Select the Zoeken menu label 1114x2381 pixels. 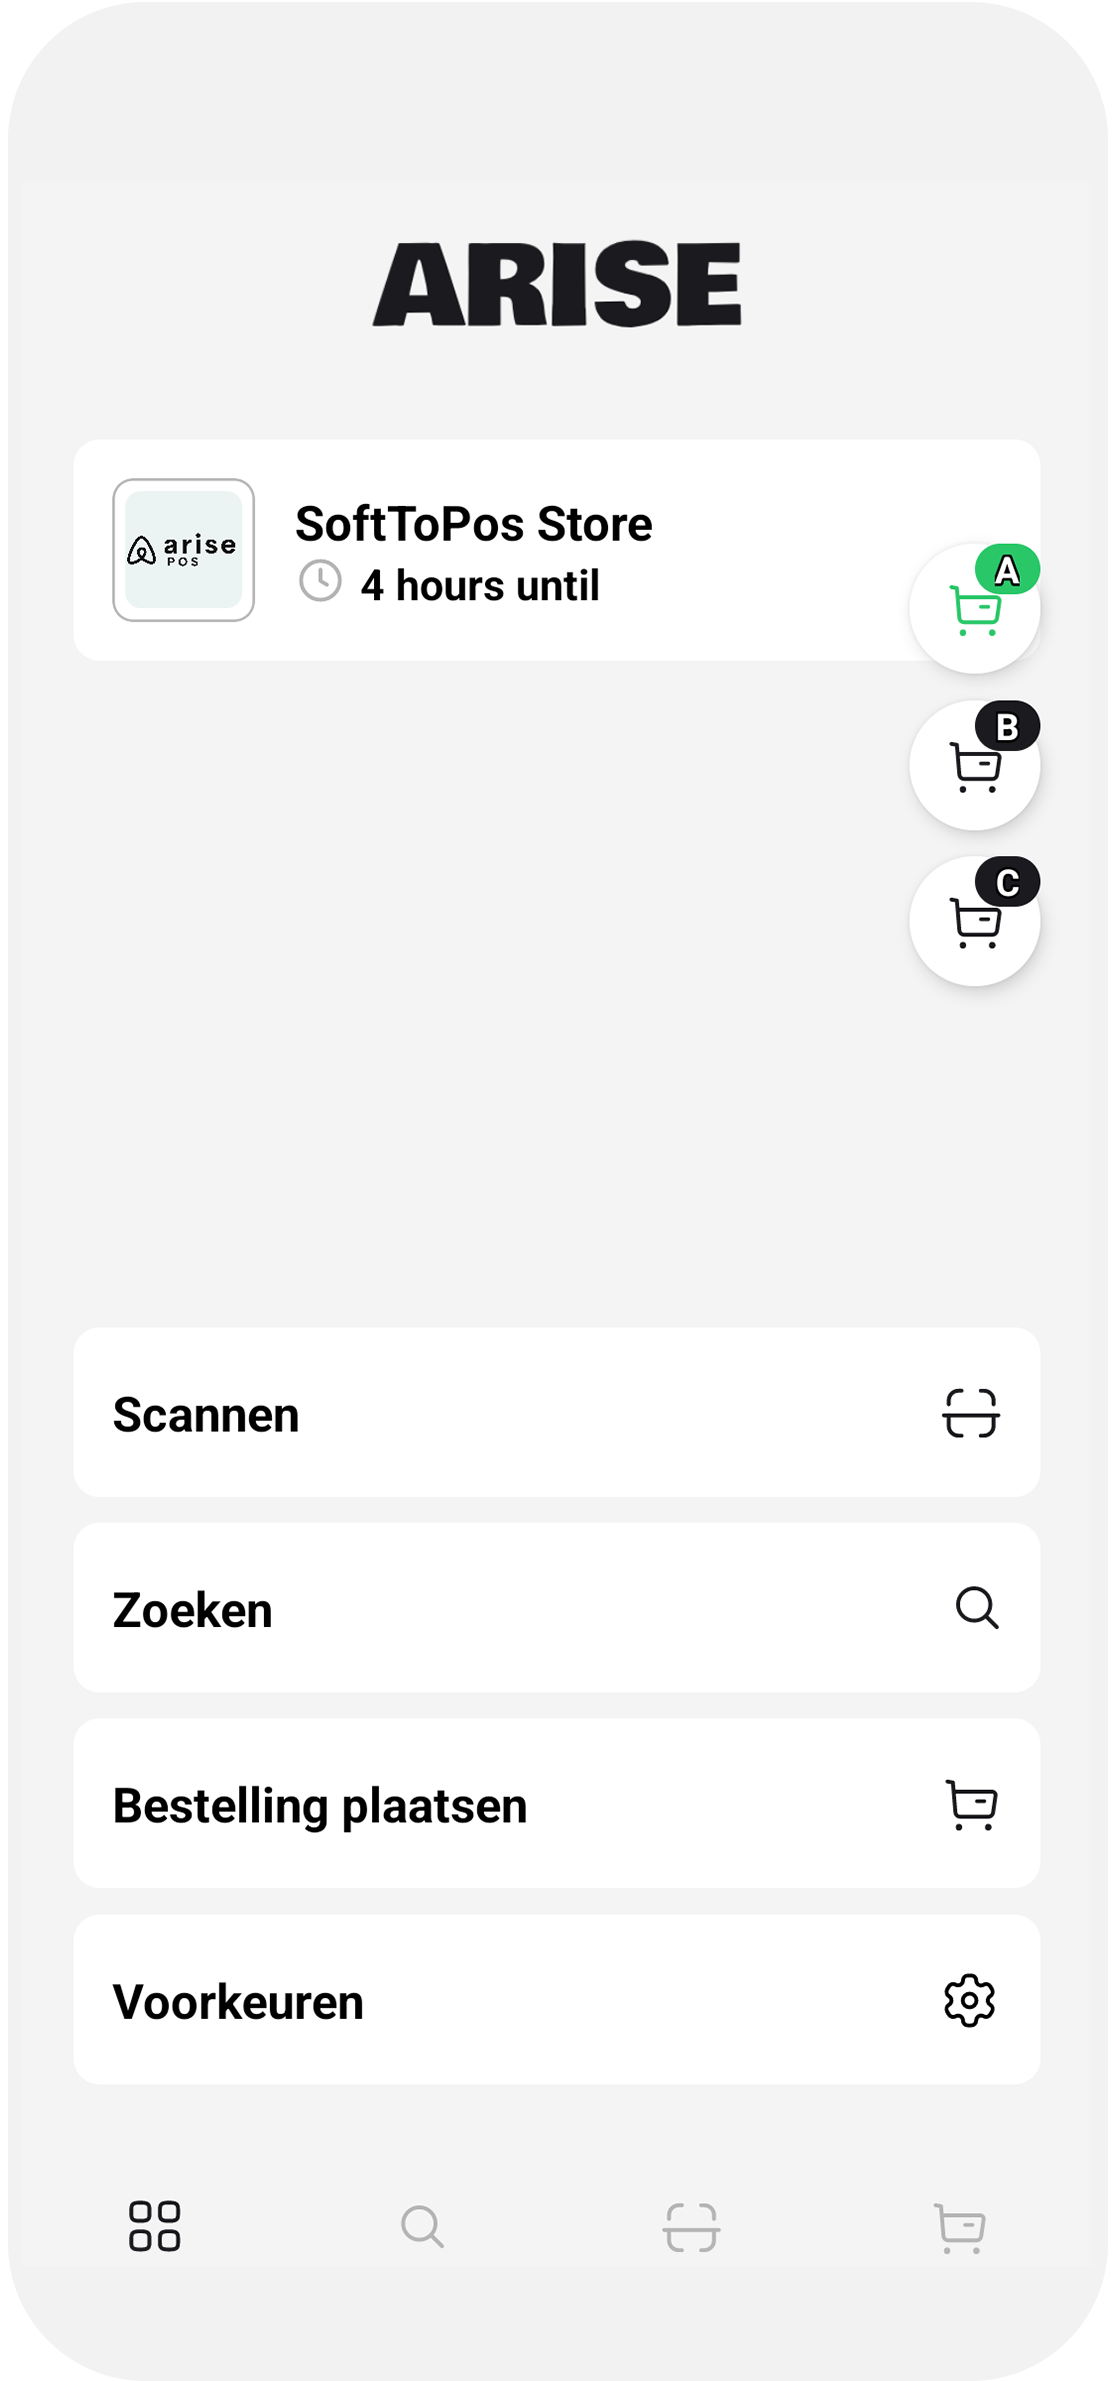(x=193, y=1610)
